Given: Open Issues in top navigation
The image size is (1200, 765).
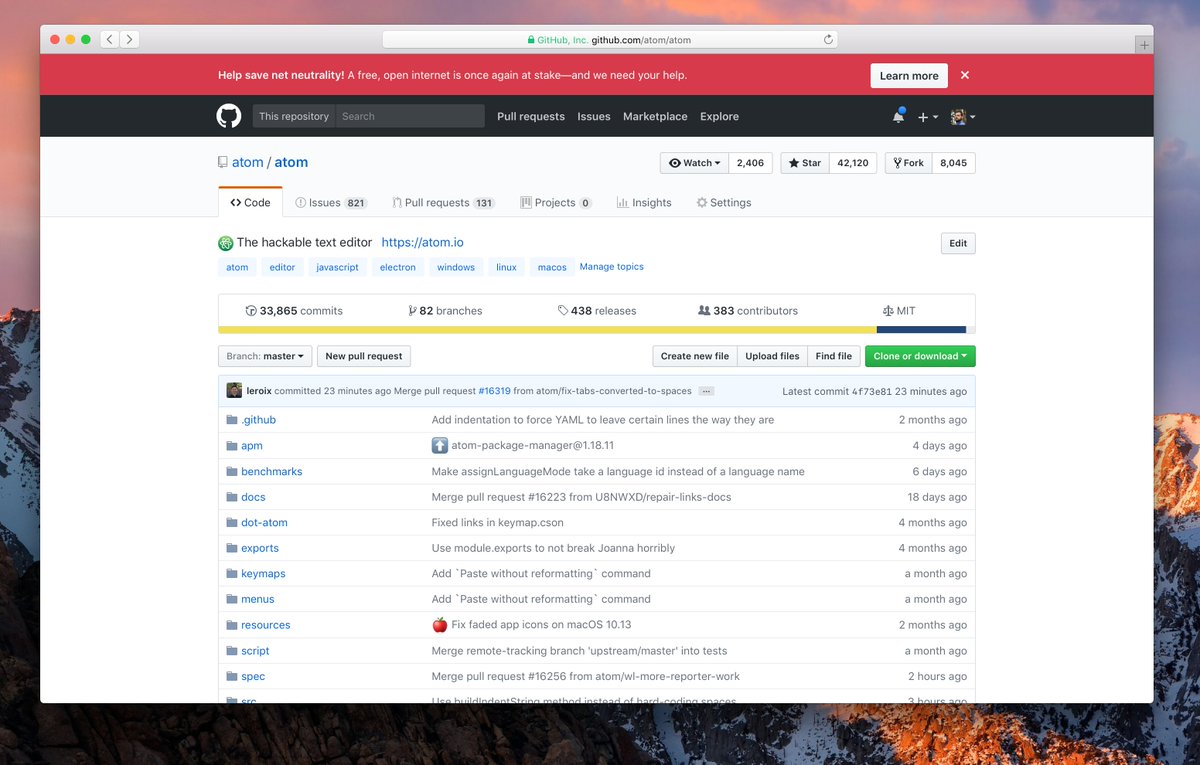Looking at the screenshot, I should [594, 117].
